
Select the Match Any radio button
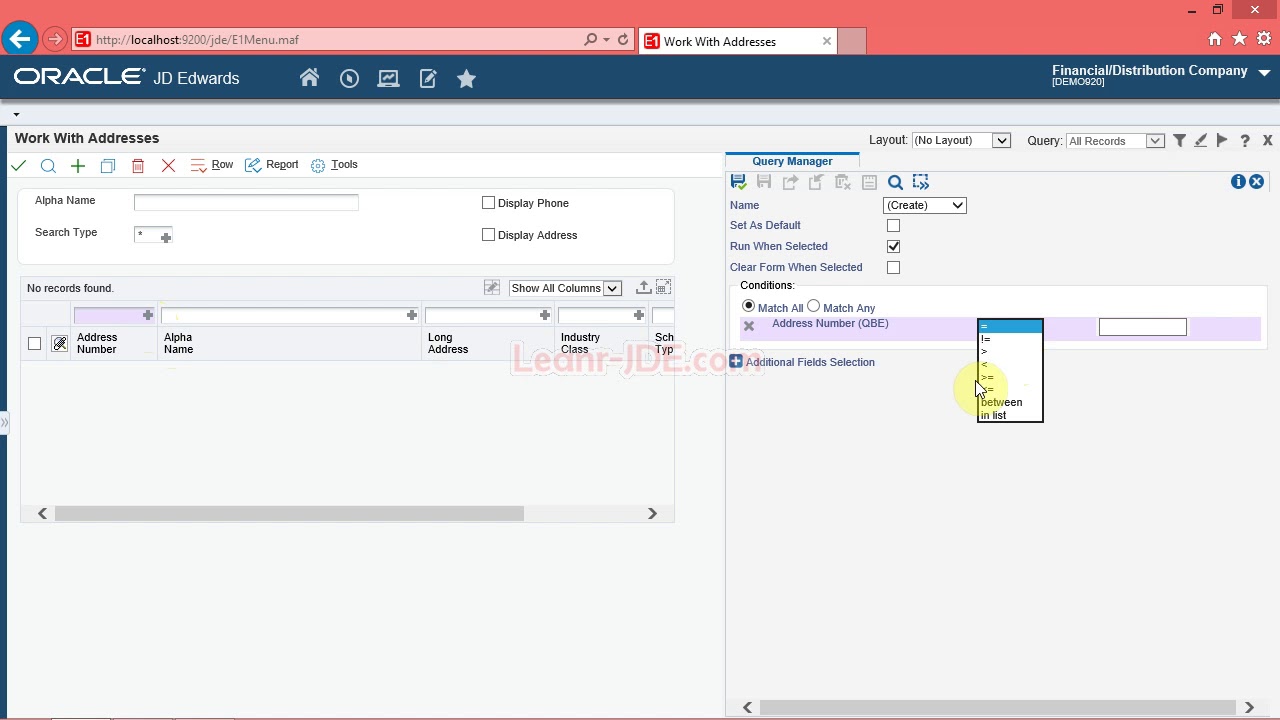[x=813, y=306]
